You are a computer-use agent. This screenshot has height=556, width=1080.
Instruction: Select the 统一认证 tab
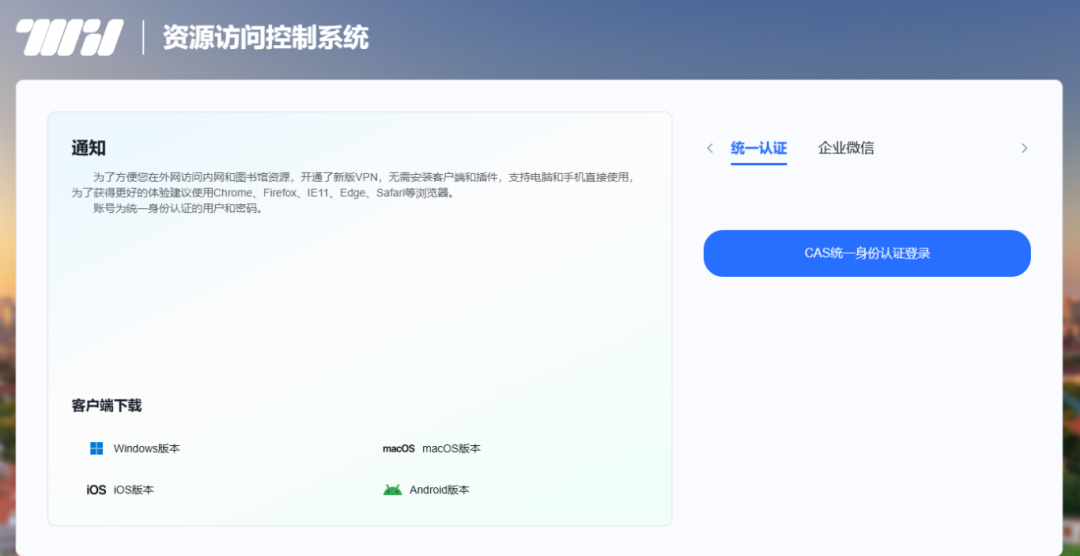point(758,148)
